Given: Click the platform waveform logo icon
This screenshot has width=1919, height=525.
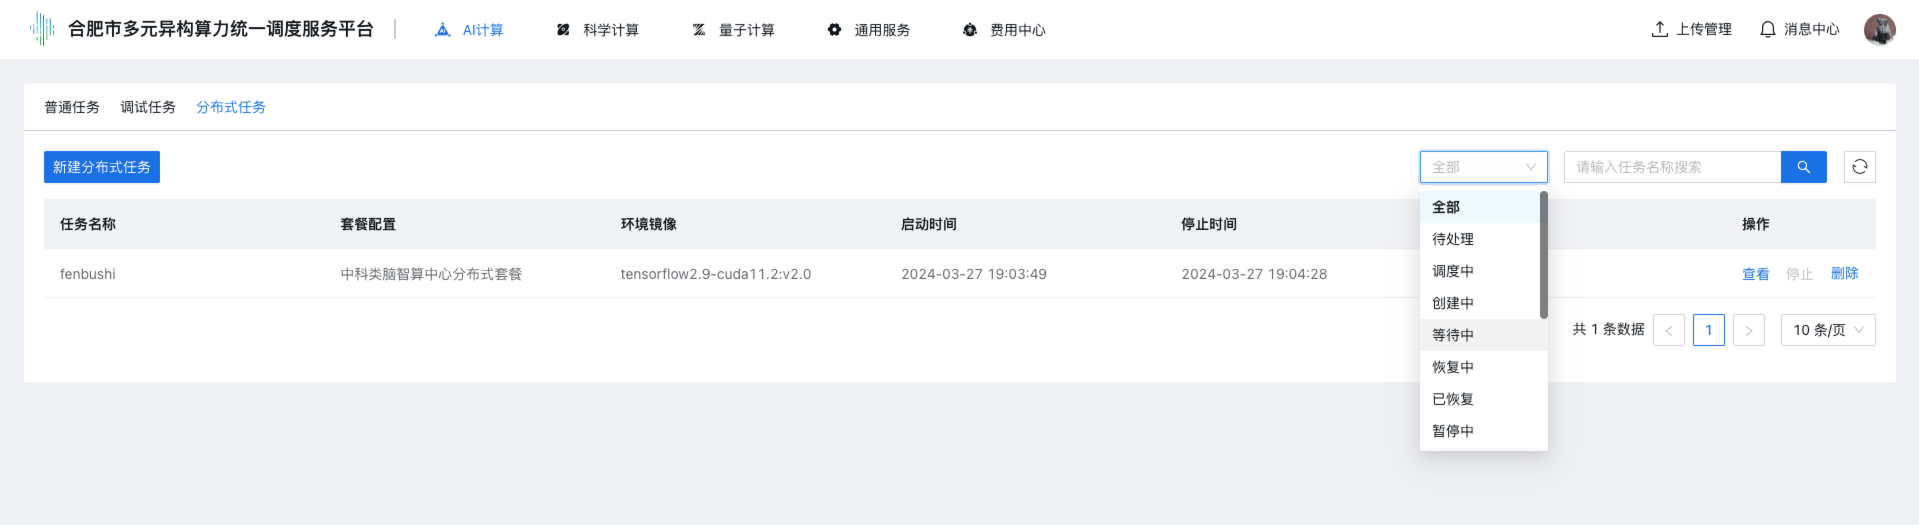Looking at the screenshot, I should (42, 29).
